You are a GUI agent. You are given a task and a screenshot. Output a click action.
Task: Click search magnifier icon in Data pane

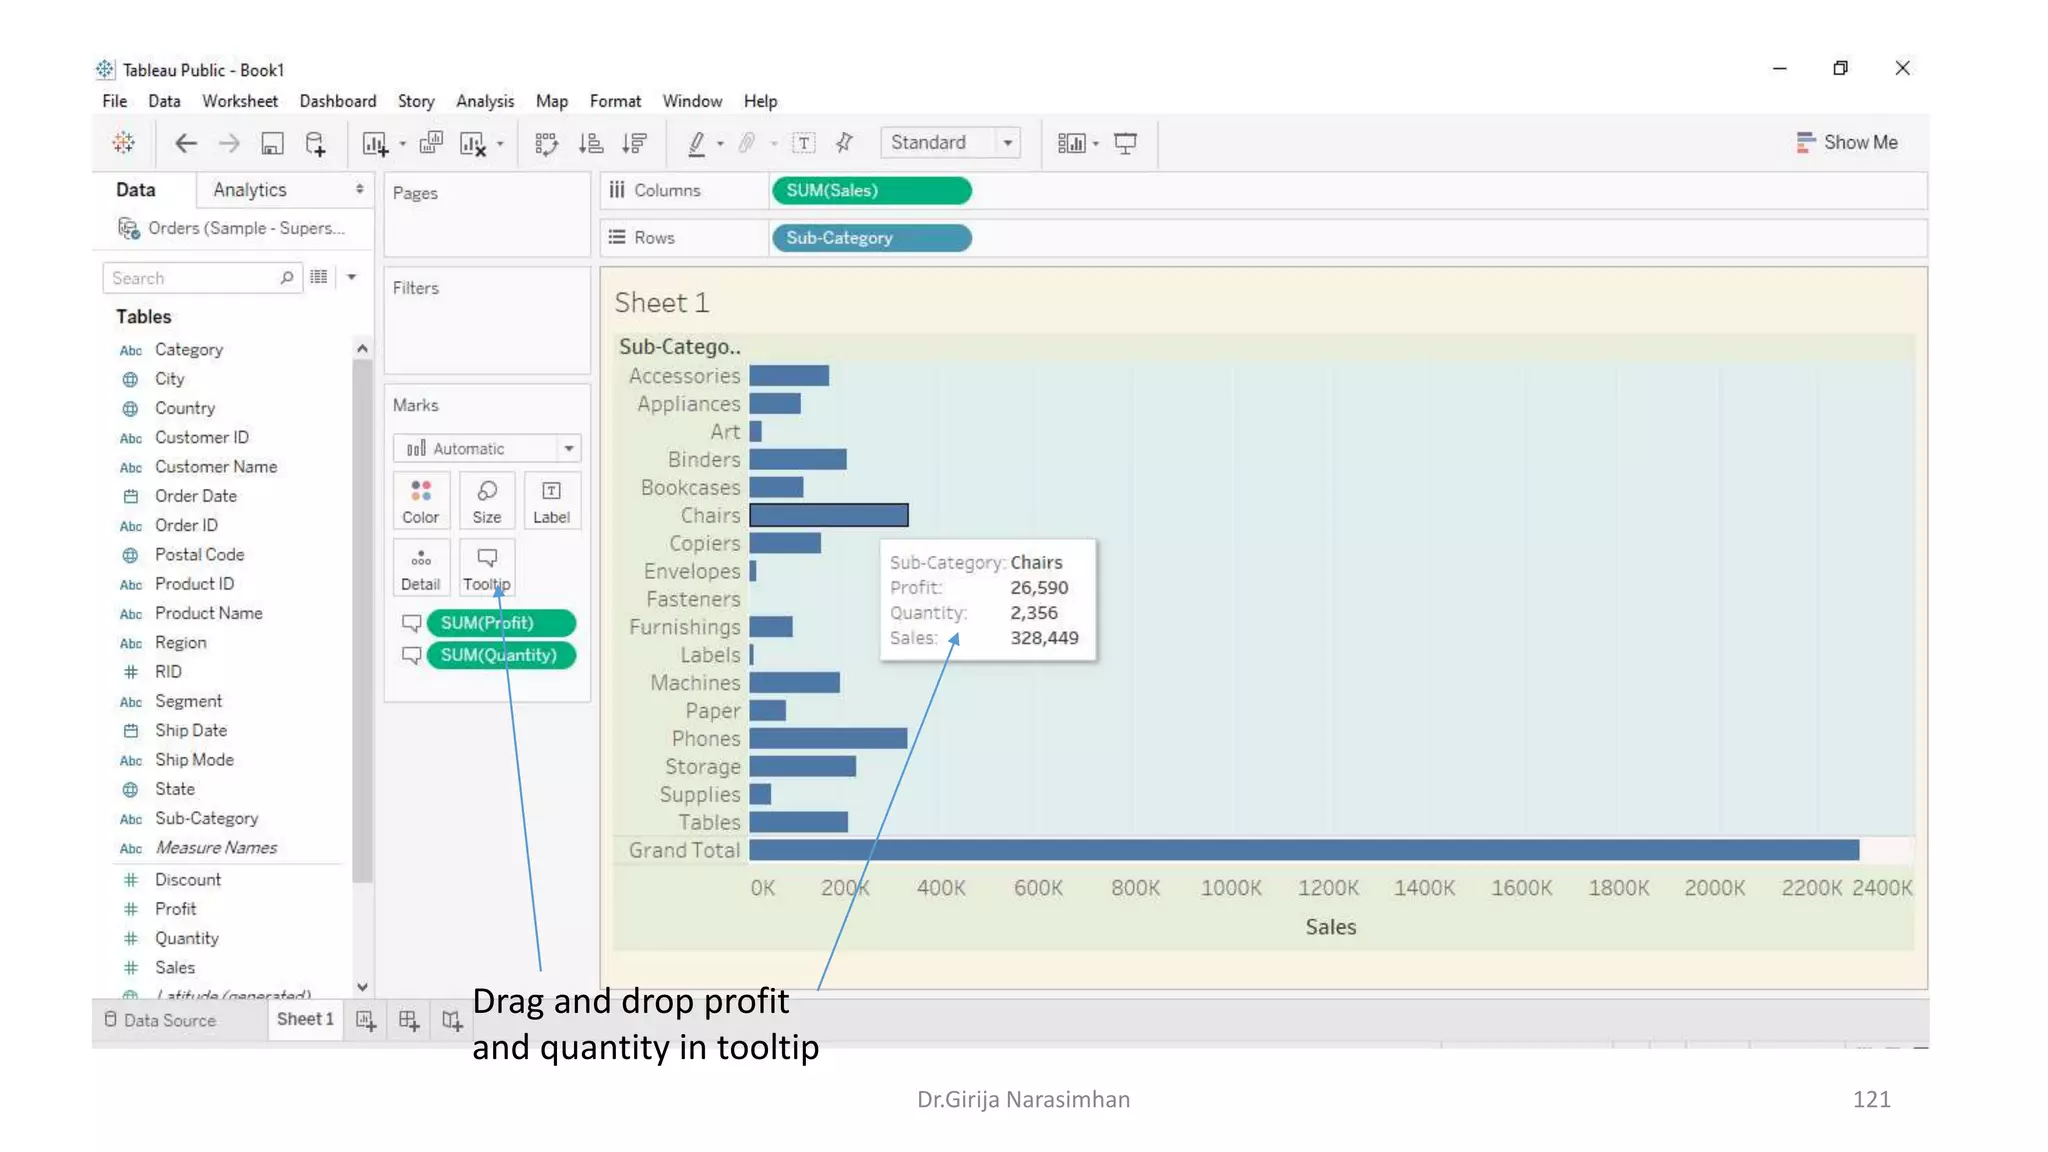point(287,277)
